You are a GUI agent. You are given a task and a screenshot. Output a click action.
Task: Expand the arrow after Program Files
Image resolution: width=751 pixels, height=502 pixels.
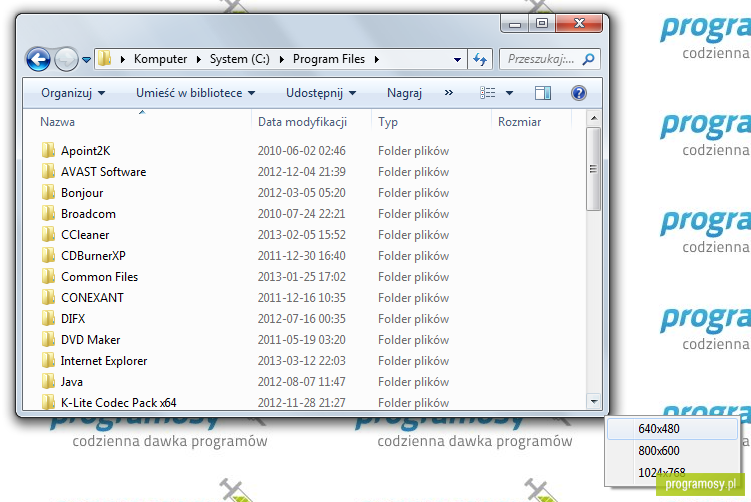(377, 59)
